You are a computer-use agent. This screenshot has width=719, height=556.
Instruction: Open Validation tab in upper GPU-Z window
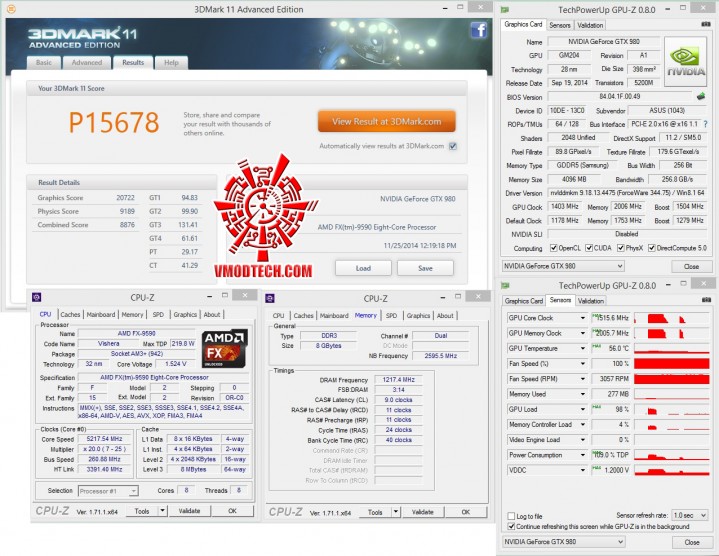pyautogui.click(x=590, y=25)
